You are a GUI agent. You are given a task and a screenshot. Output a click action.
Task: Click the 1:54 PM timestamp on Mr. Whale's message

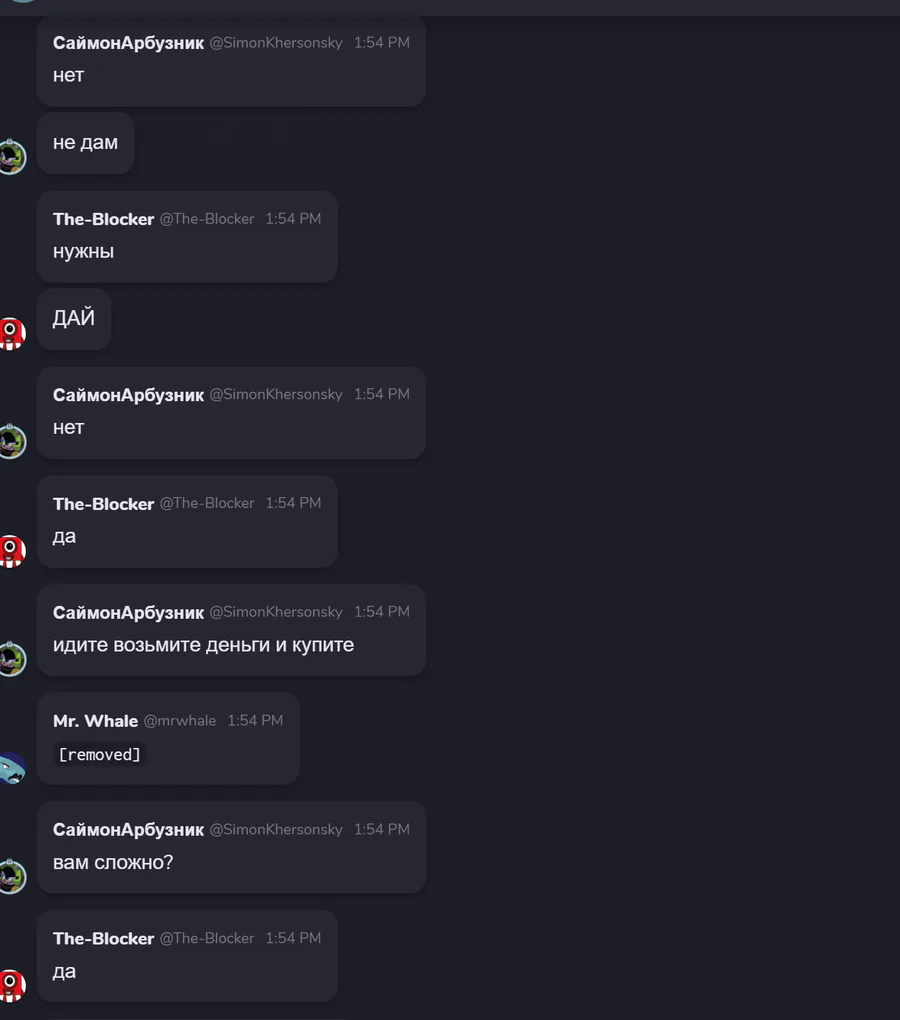click(255, 721)
